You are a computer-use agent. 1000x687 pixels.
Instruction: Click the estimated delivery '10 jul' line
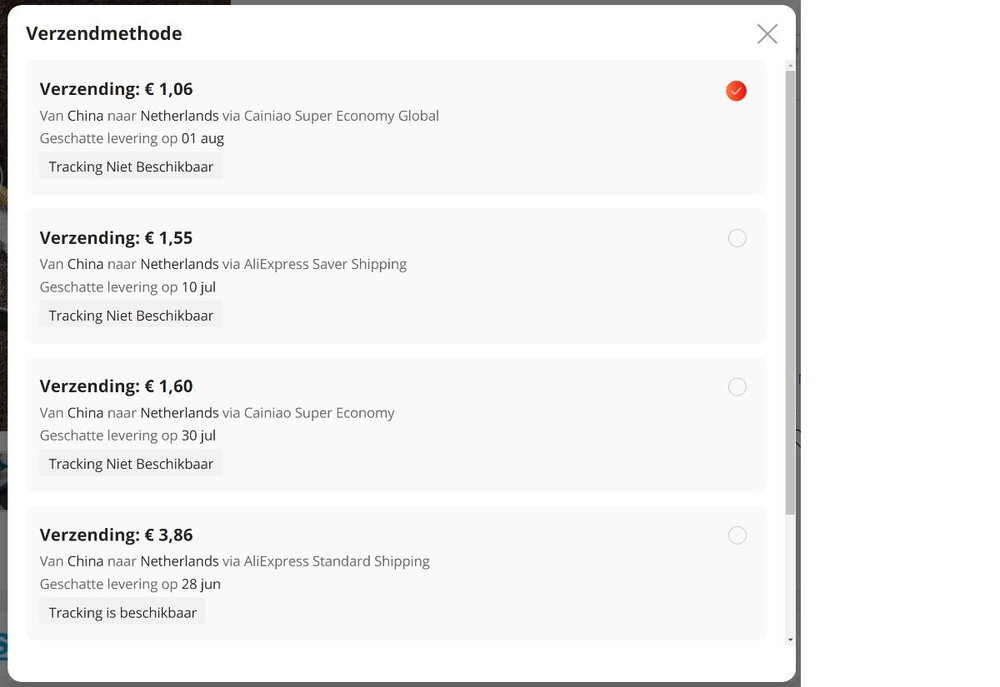click(128, 287)
